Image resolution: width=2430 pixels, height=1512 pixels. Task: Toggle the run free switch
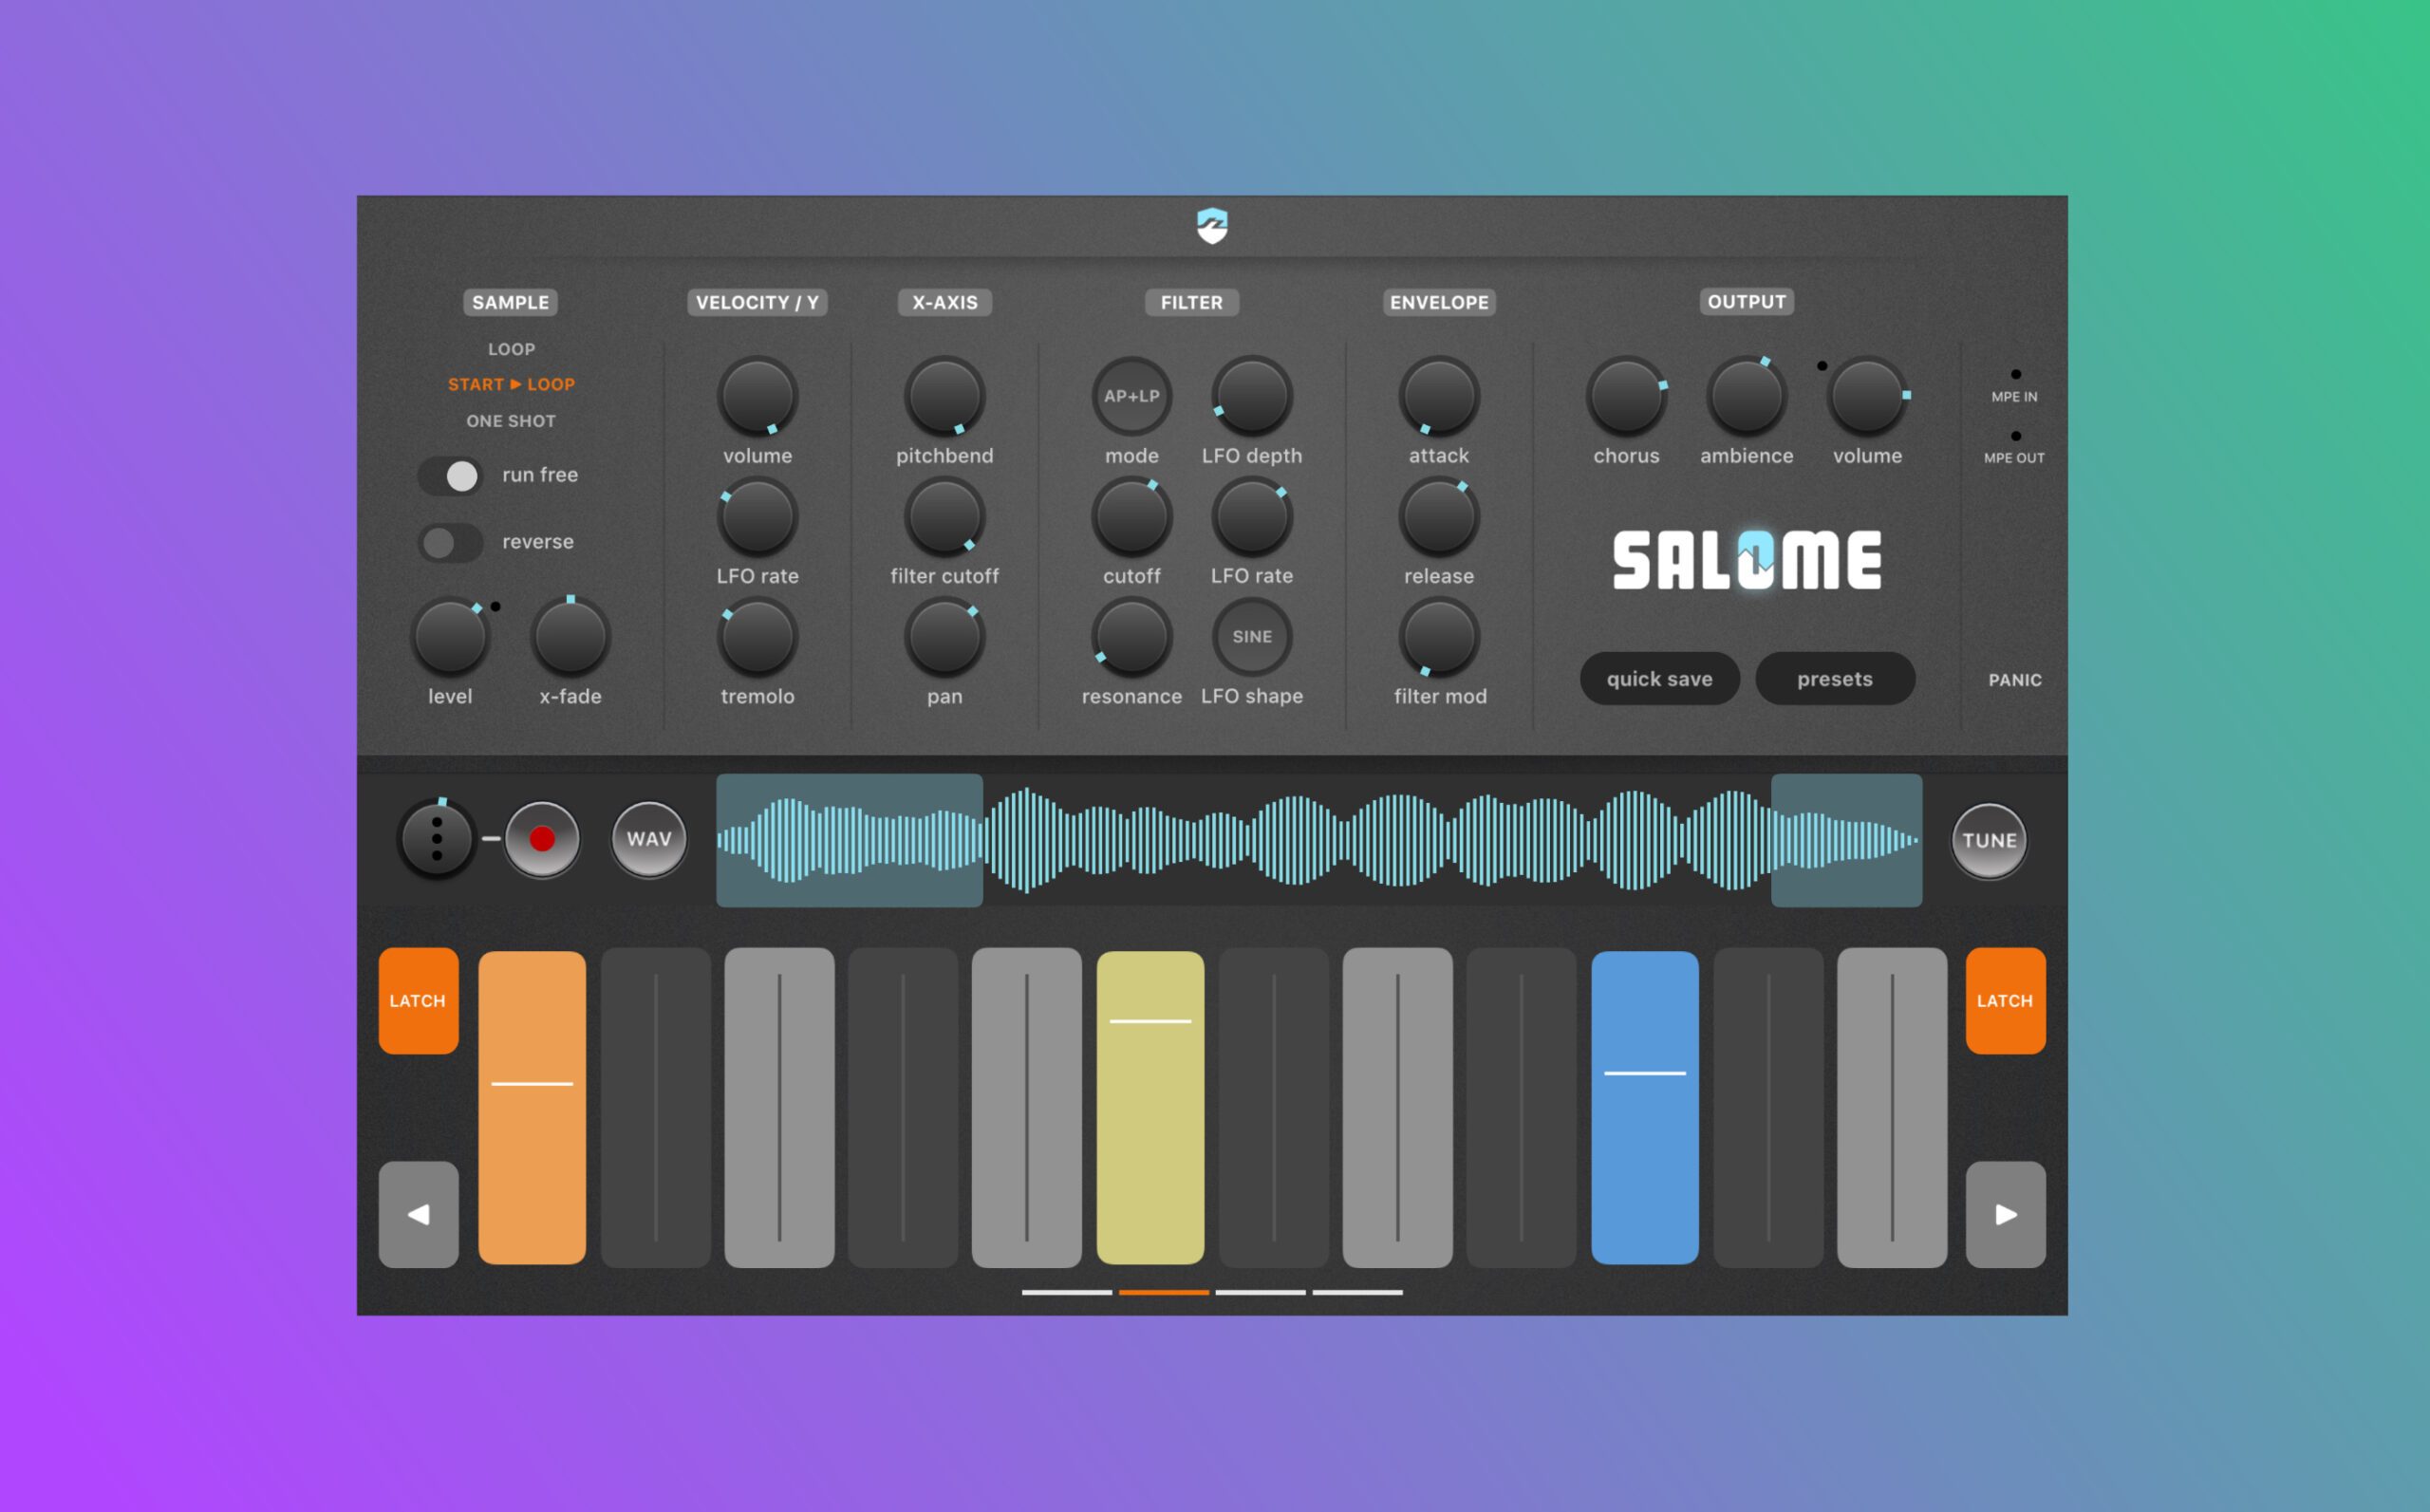450,476
